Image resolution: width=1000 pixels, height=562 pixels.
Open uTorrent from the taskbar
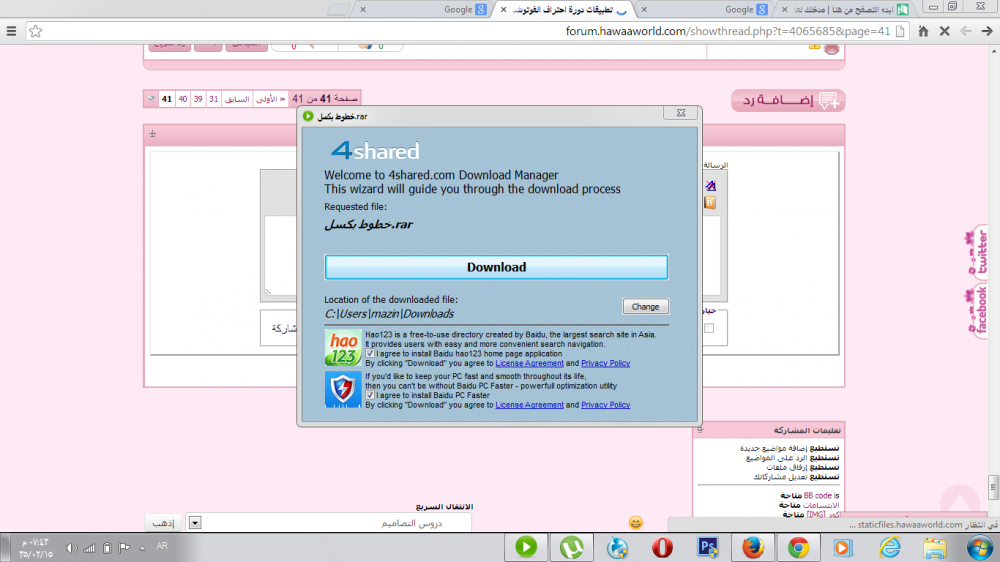(572, 547)
